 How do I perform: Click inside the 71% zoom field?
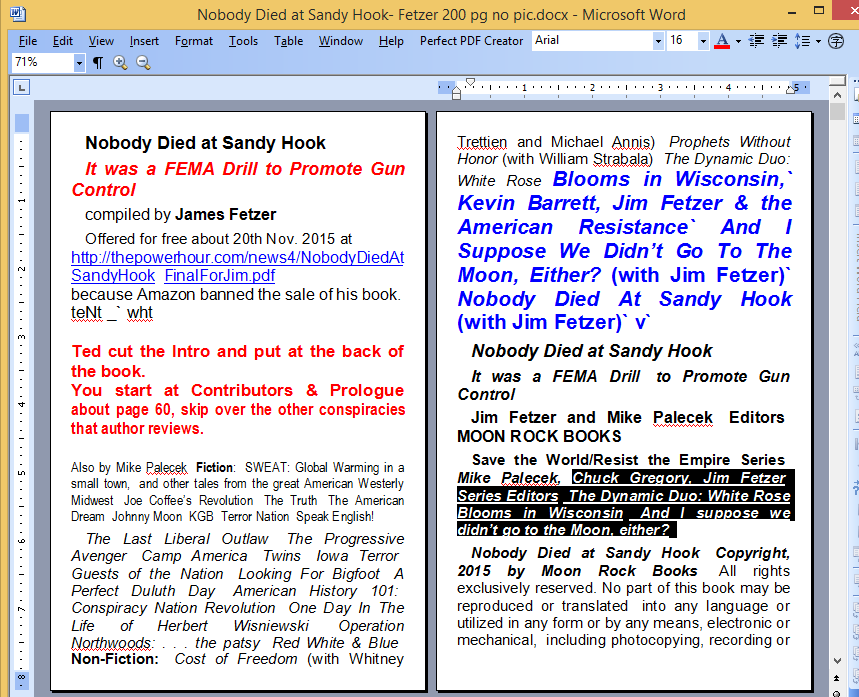coord(42,62)
